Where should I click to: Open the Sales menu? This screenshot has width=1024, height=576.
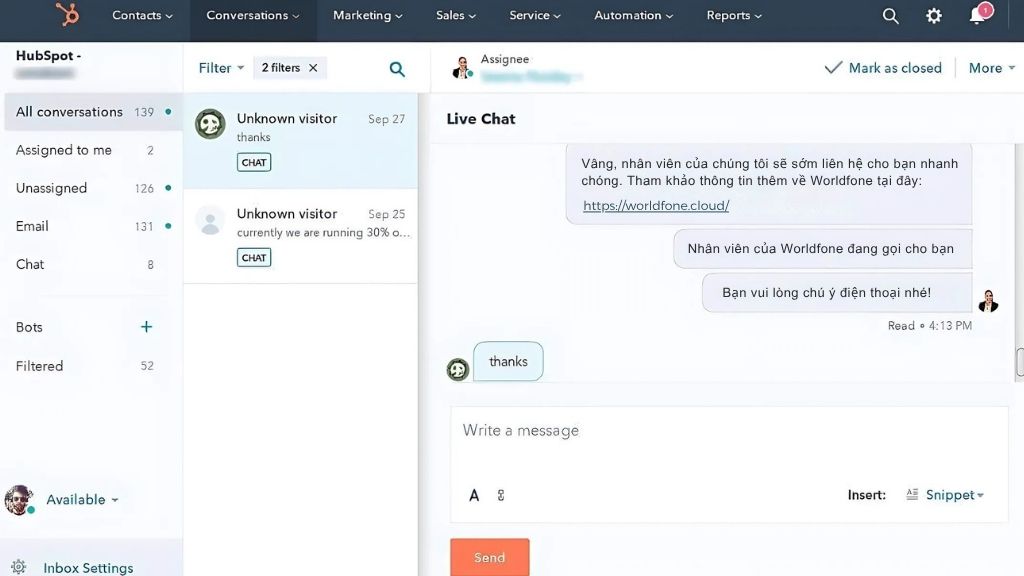(x=456, y=15)
